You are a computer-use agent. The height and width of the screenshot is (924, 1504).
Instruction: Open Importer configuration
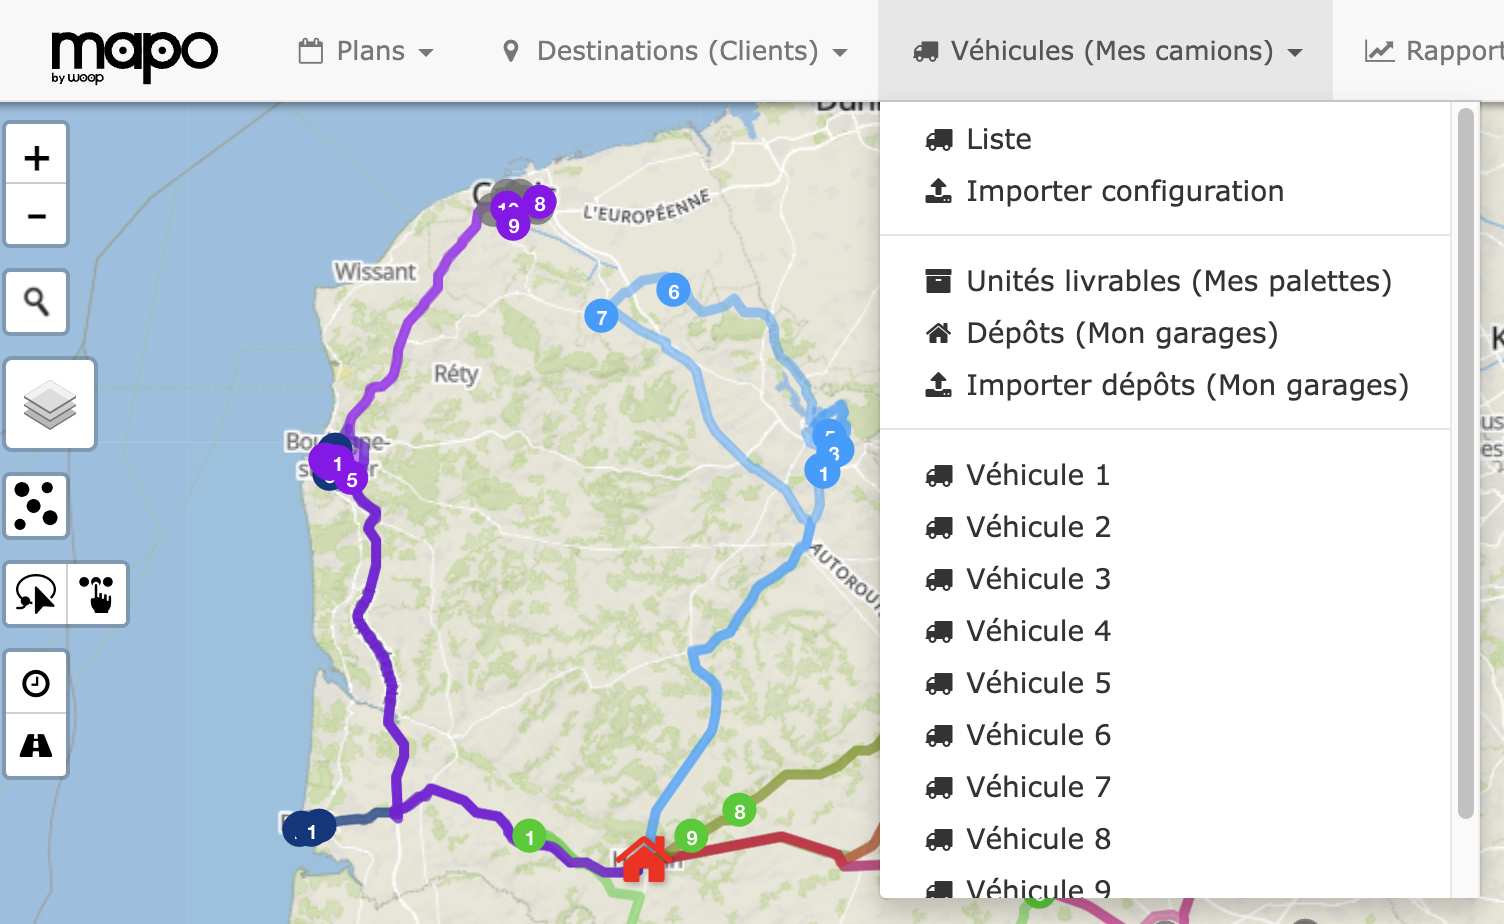click(x=1124, y=191)
